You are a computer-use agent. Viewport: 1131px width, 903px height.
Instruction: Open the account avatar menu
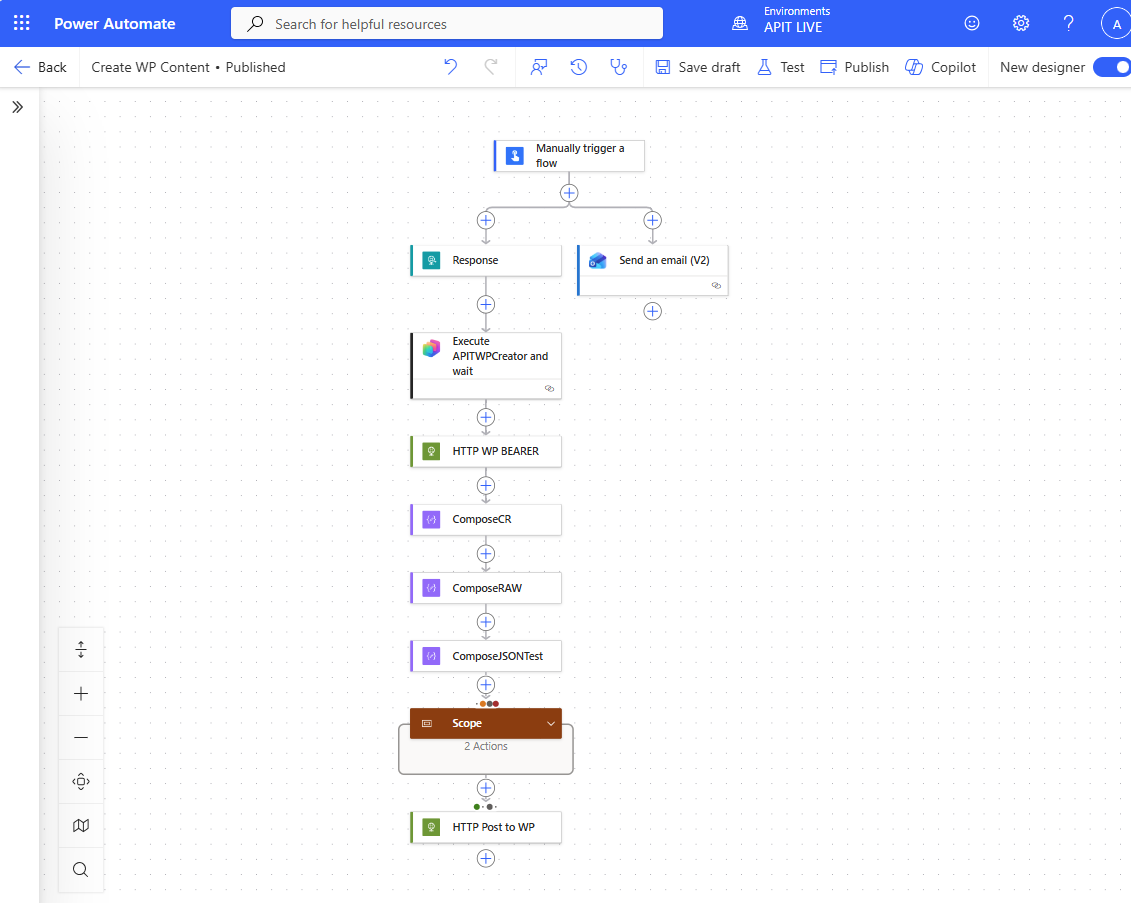1116,24
